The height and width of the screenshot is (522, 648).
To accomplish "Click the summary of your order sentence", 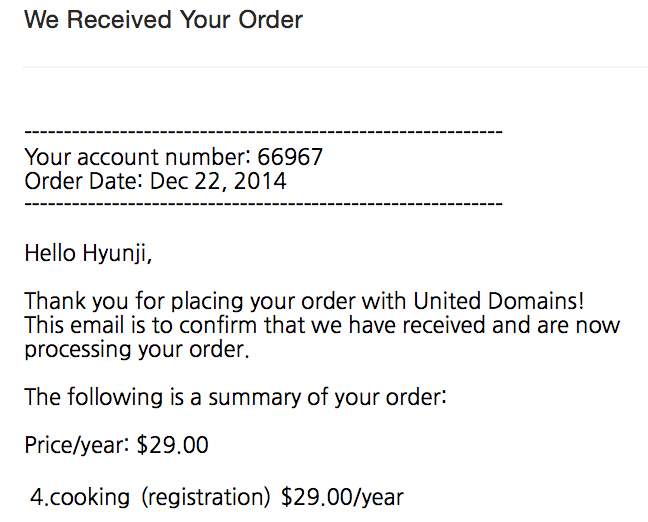I will (236, 397).
